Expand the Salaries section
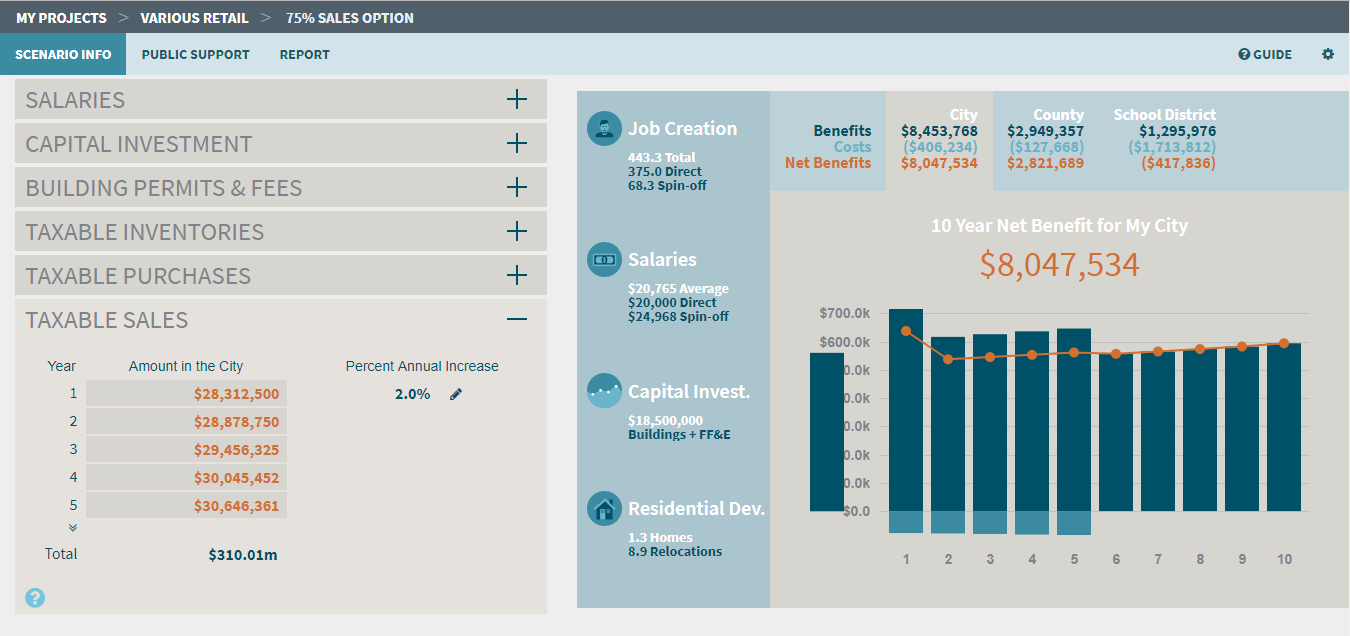The width and height of the screenshot is (1350, 636). pyautogui.click(x=516, y=100)
